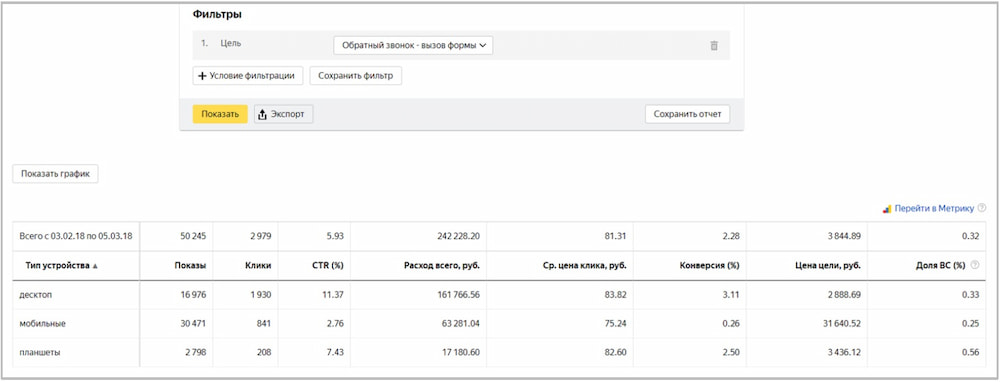Click plus icon in Условие фильтрации
The image size is (1000, 382).
[202, 76]
